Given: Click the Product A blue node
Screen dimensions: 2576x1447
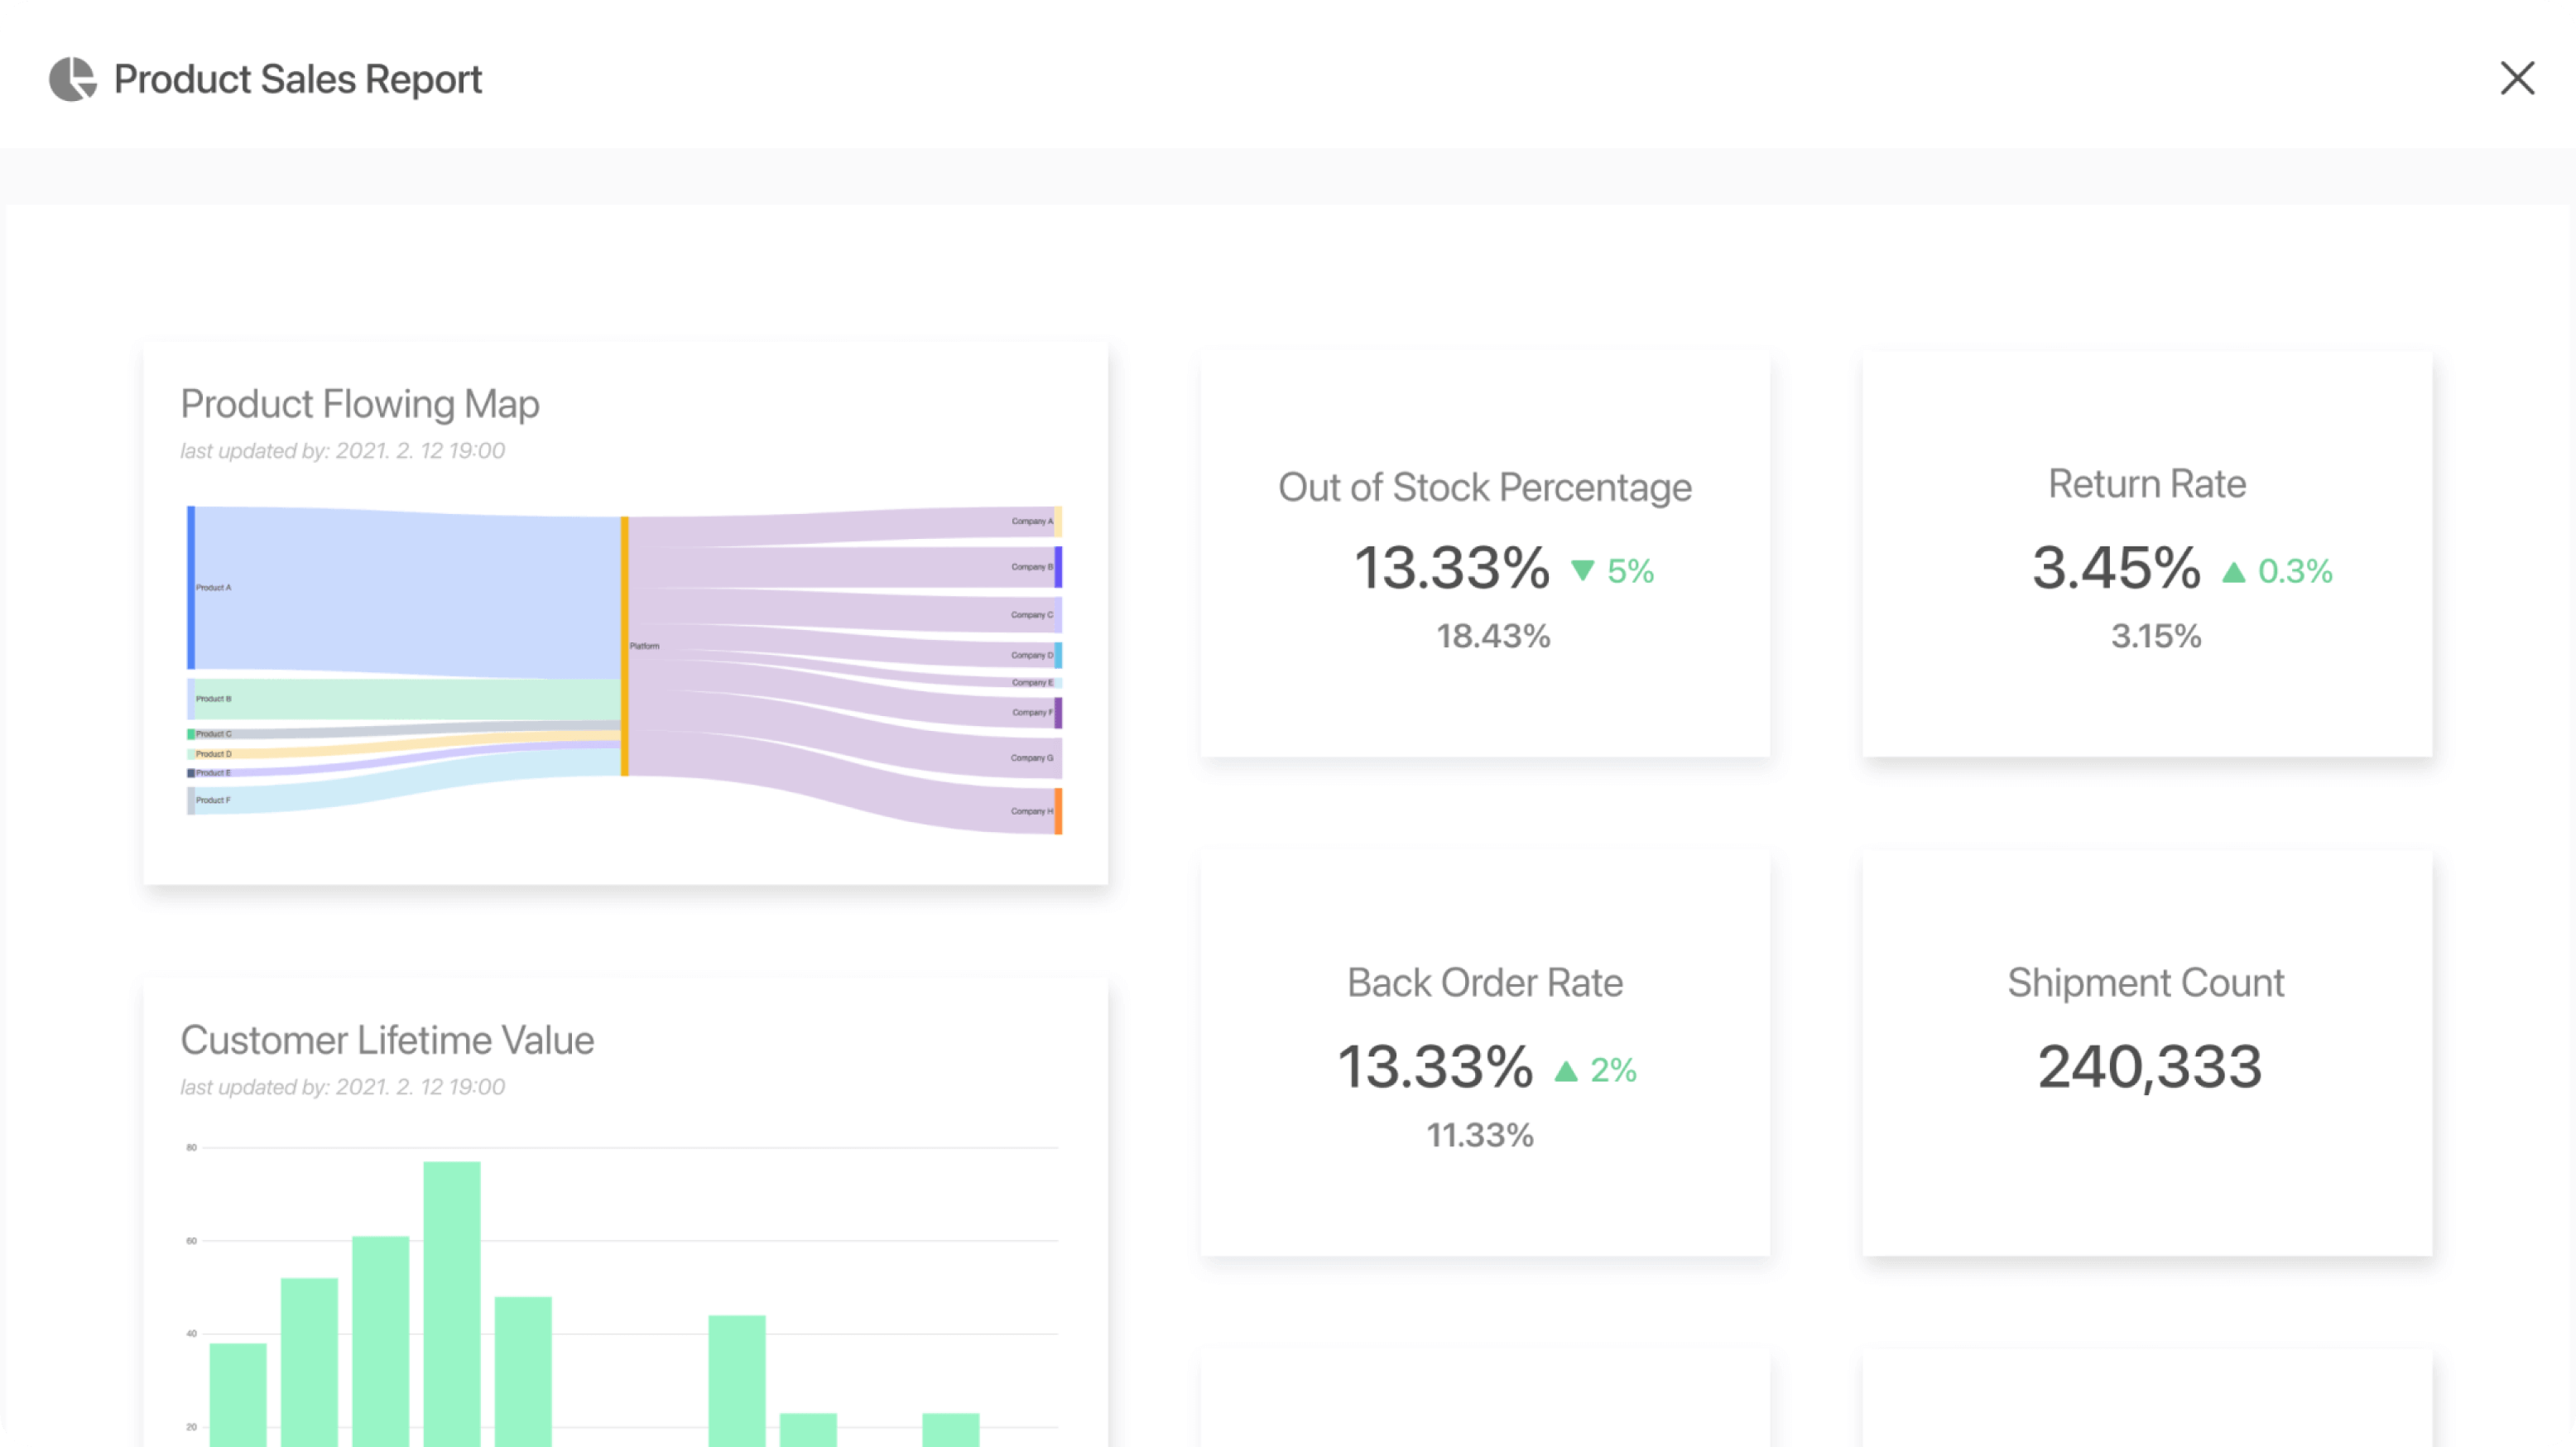Looking at the screenshot, I should [x=191, y=587].
